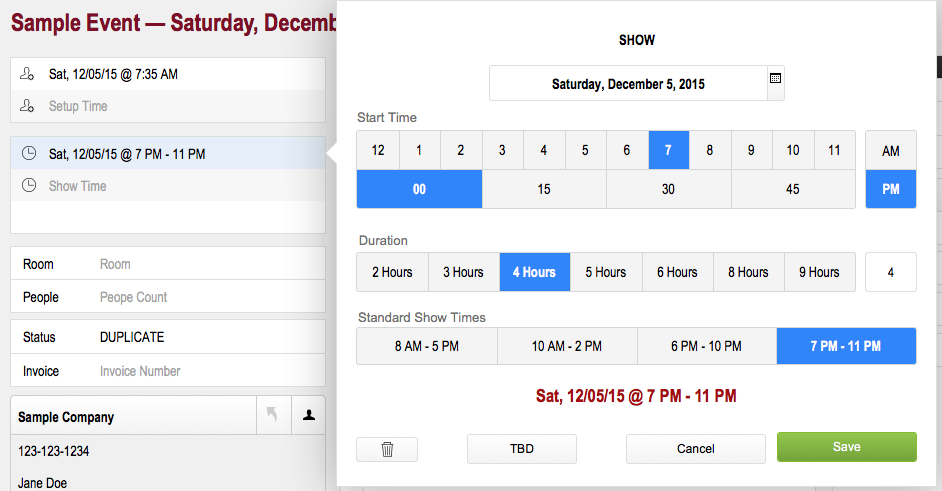Set duration to 6 Hours
This screenshot has height=491, width=942.
tap(677, 272)
